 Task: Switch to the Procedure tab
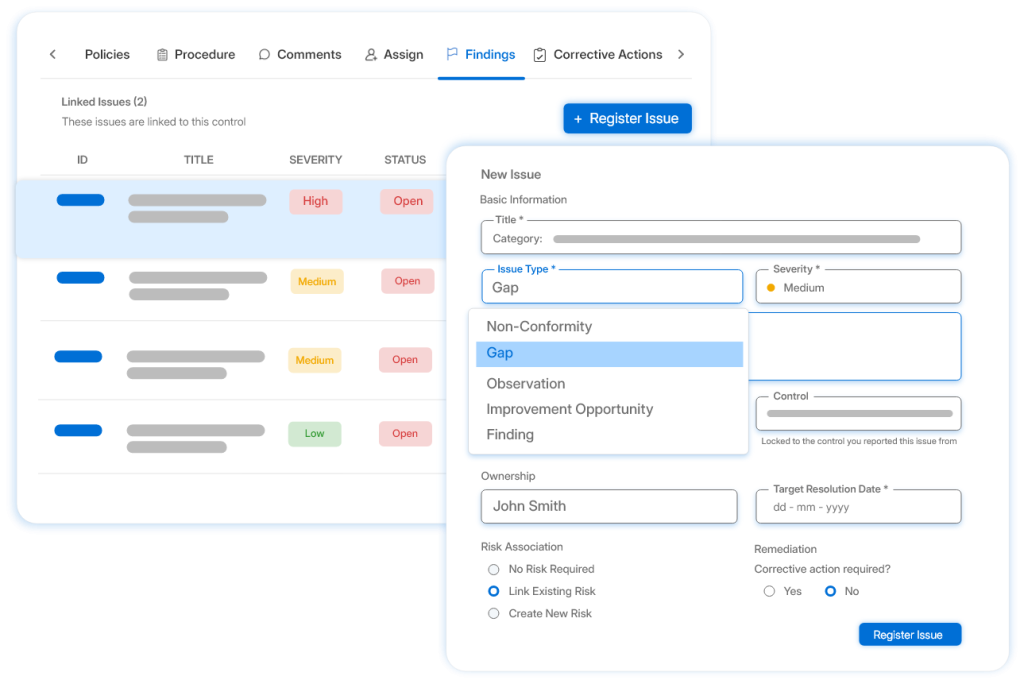pyautogui.click(x=196, y=54)
